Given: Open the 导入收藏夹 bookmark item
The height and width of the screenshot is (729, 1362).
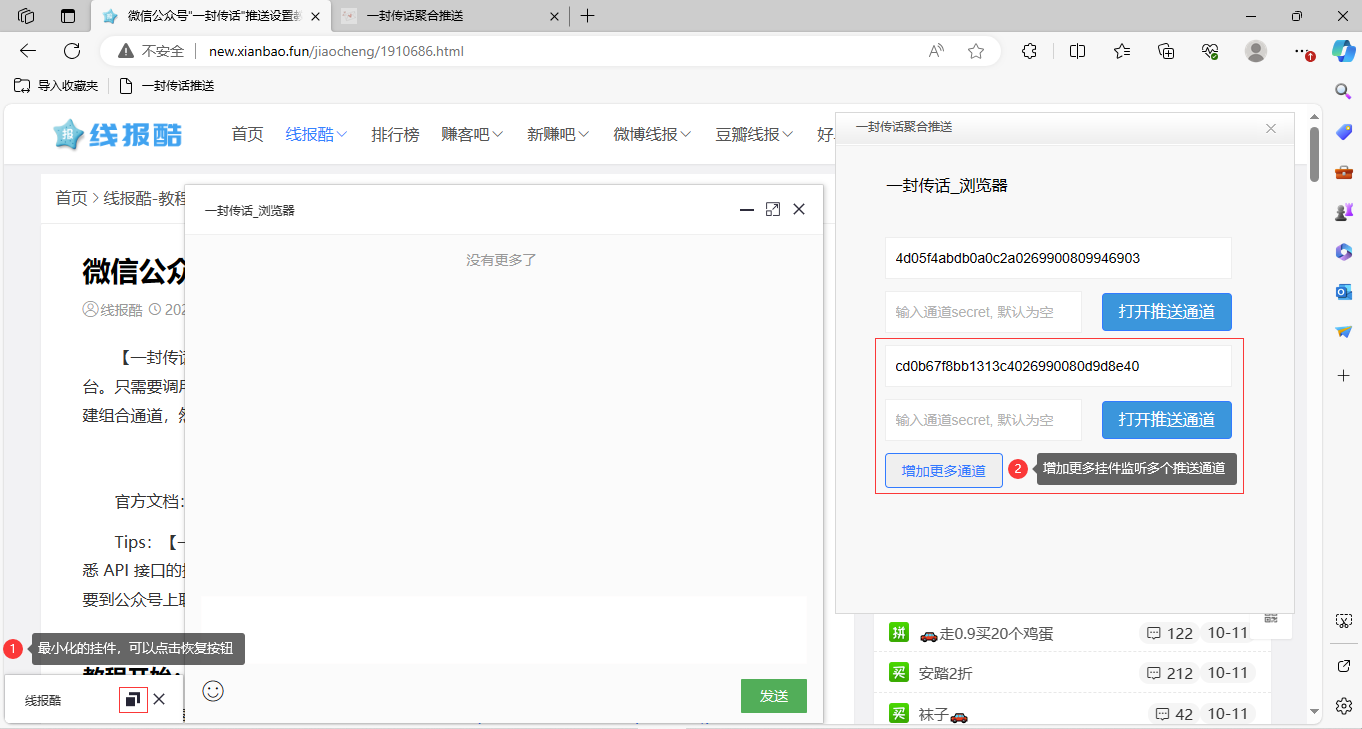Looking at the screenshot, I should [x=56, y=86].
